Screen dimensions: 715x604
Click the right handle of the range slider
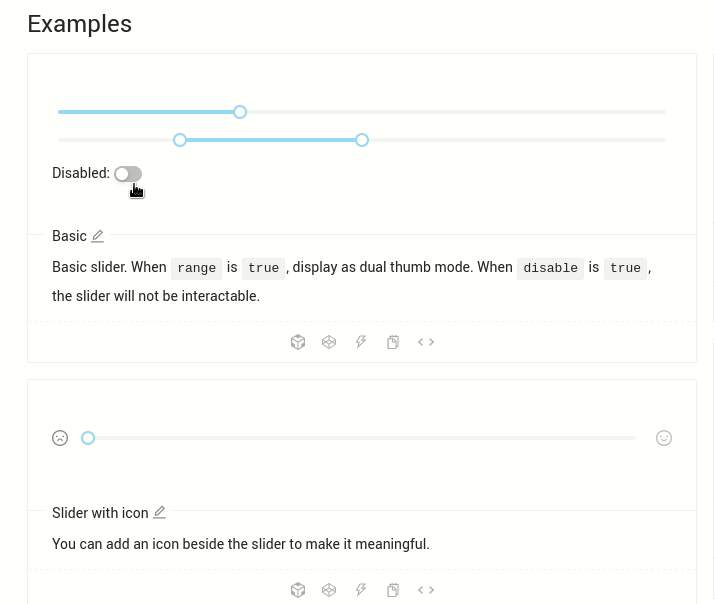tap(362, 140)
